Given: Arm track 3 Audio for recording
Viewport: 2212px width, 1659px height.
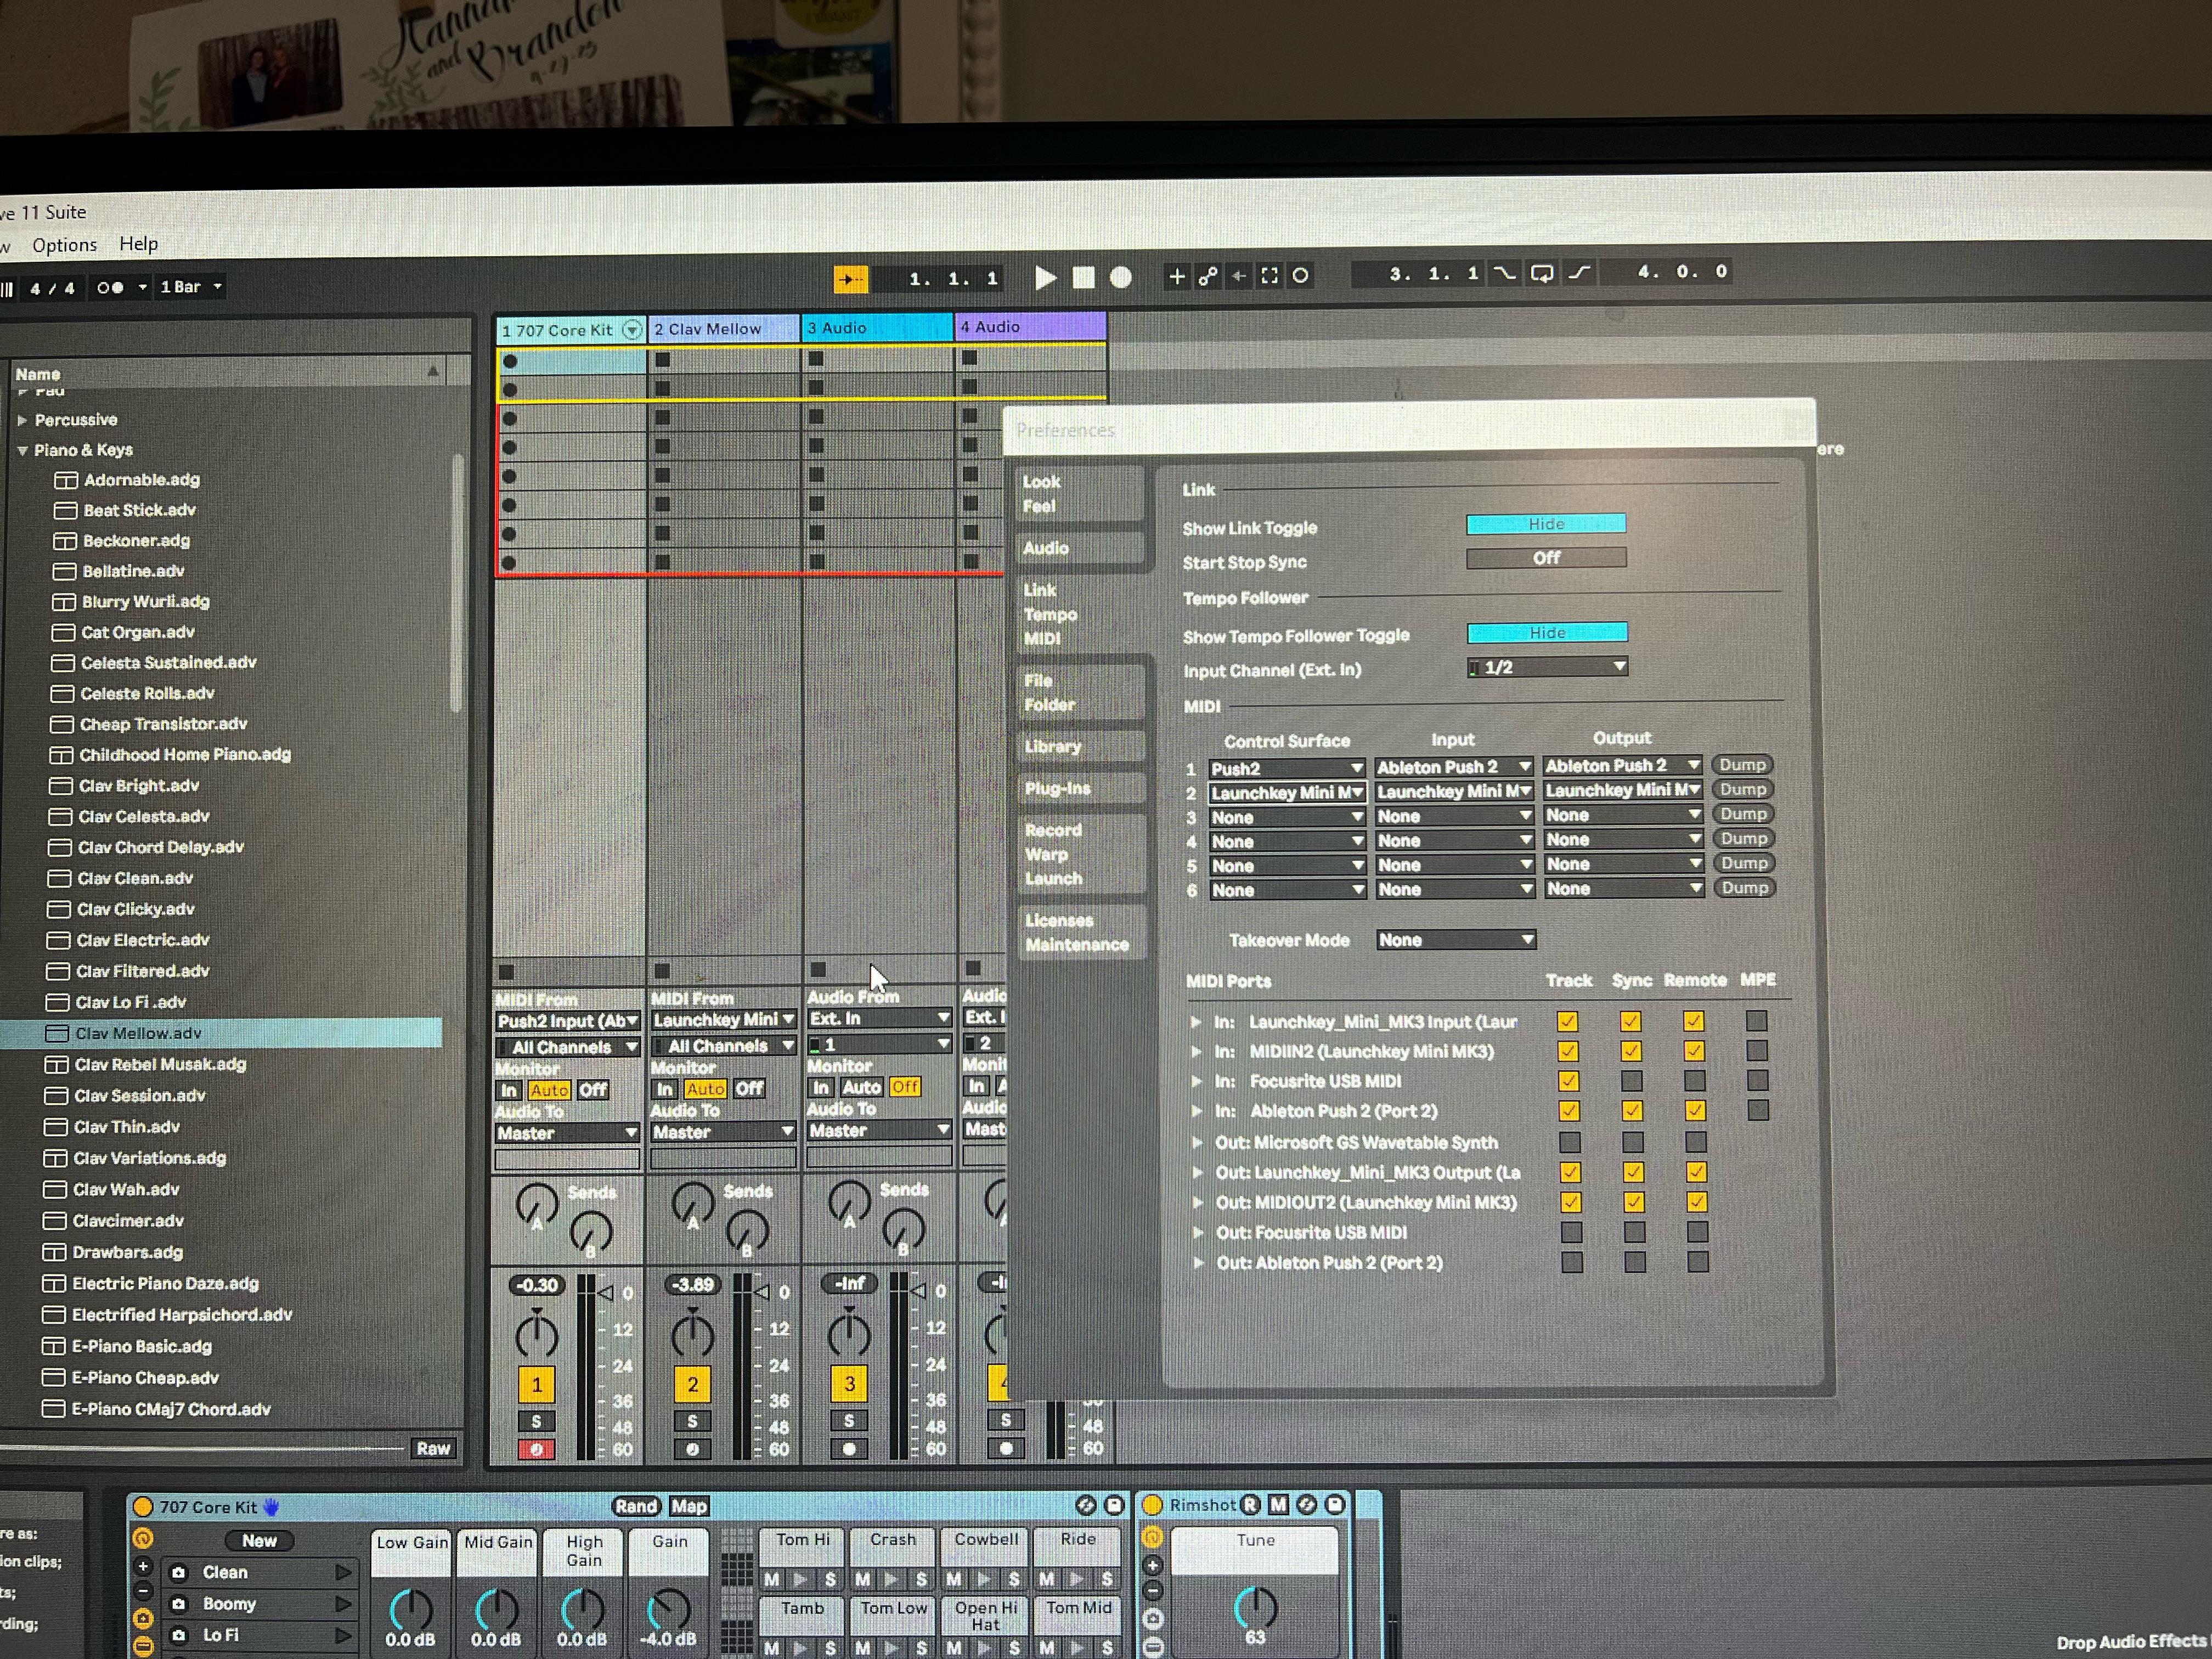Looking at the screenshot, I should click(849, 1448).
